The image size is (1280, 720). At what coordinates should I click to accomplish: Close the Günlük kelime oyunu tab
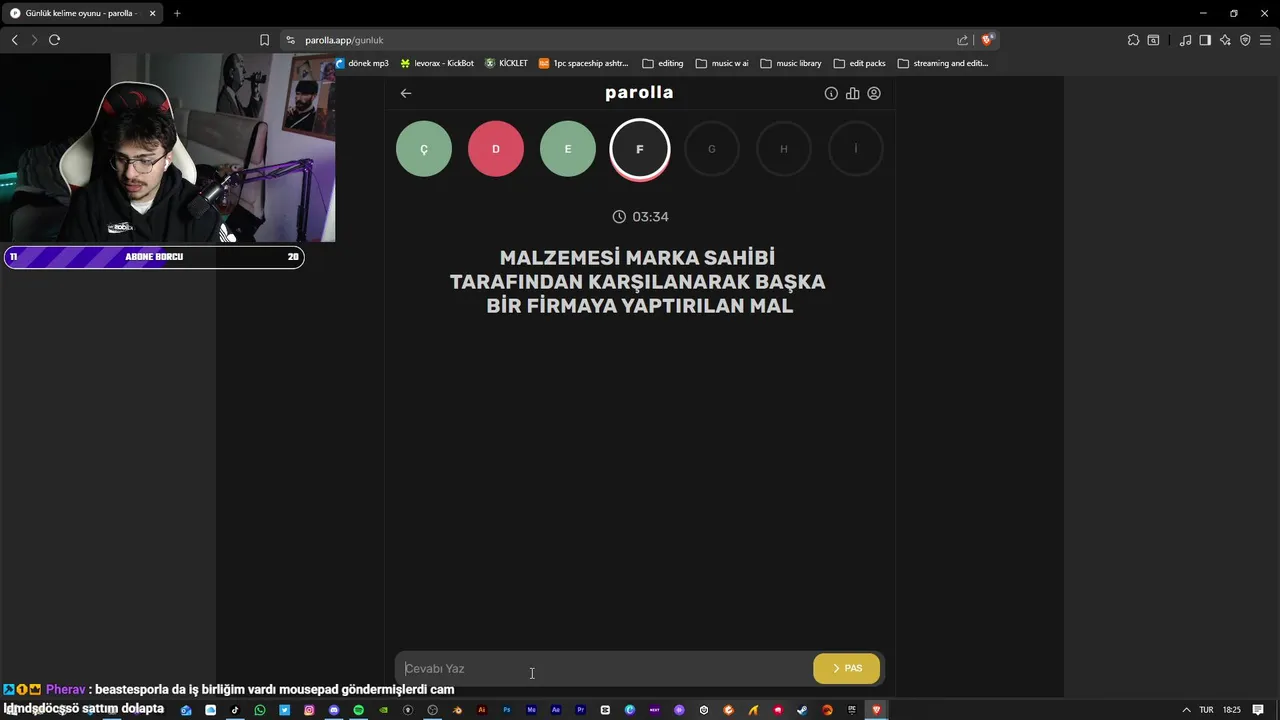coord(152,13)
